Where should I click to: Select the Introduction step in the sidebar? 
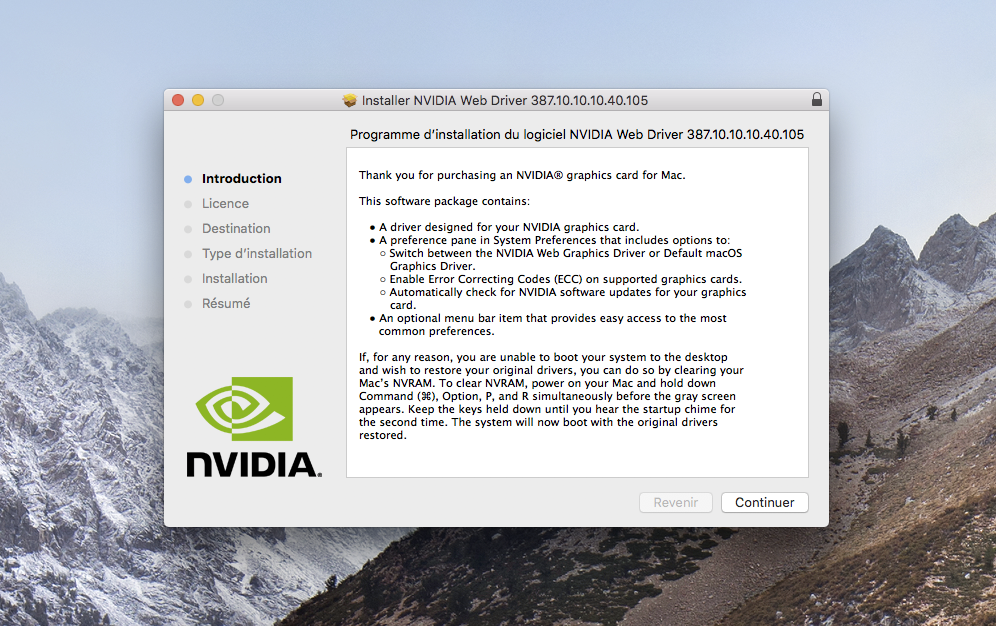(240, 178)
